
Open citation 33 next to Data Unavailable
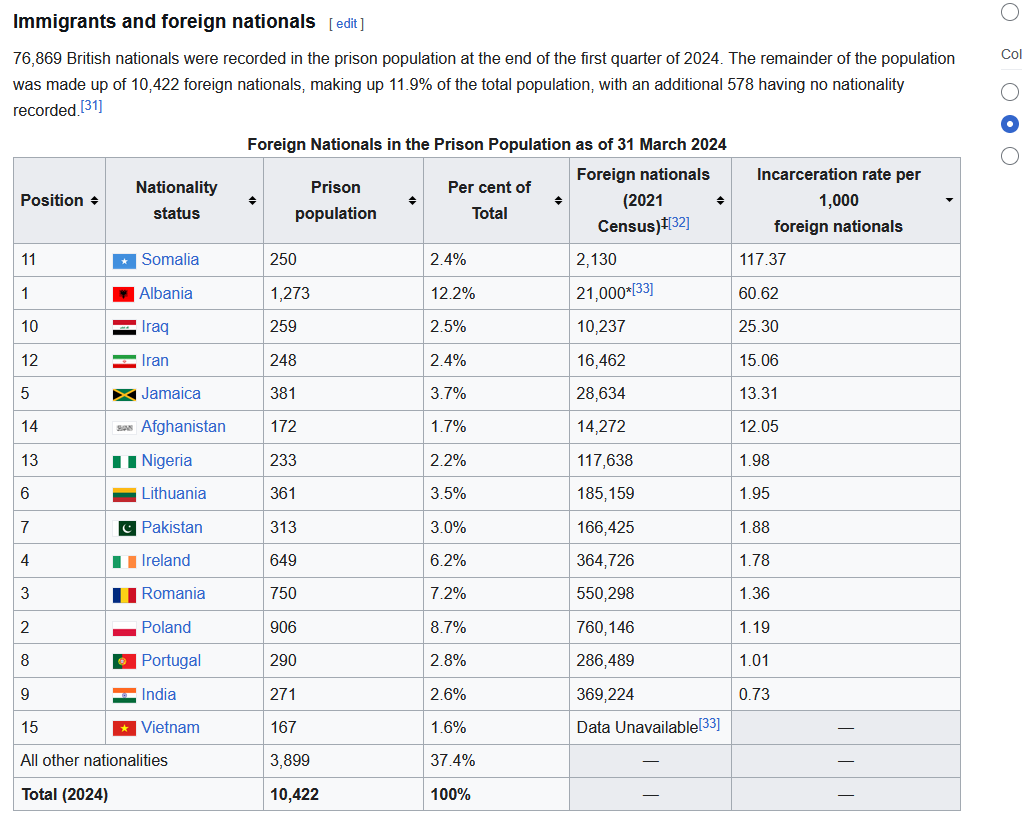(709, 723)
